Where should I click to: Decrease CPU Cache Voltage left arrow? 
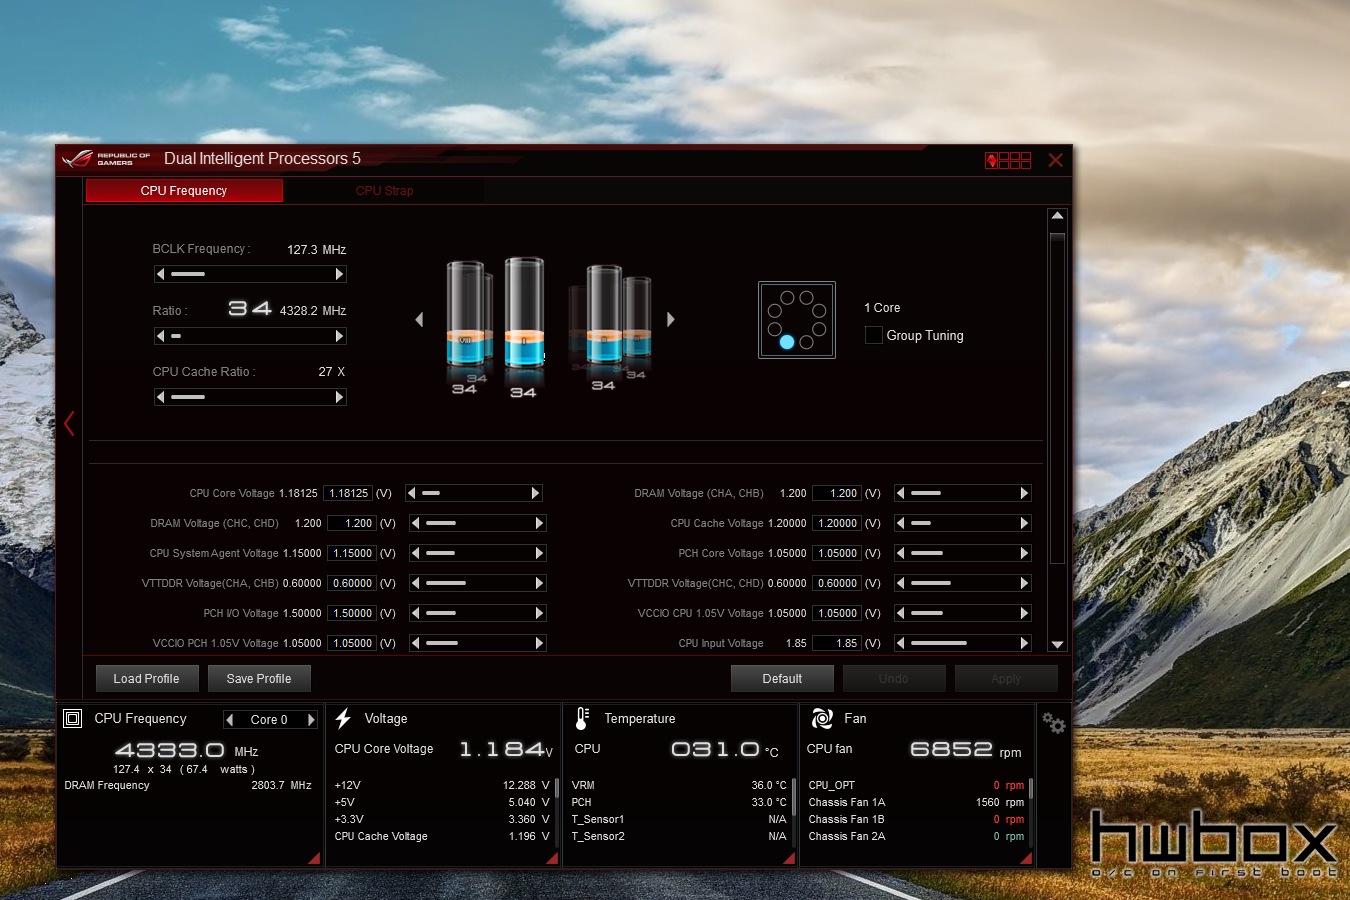[x=900, y=523]
